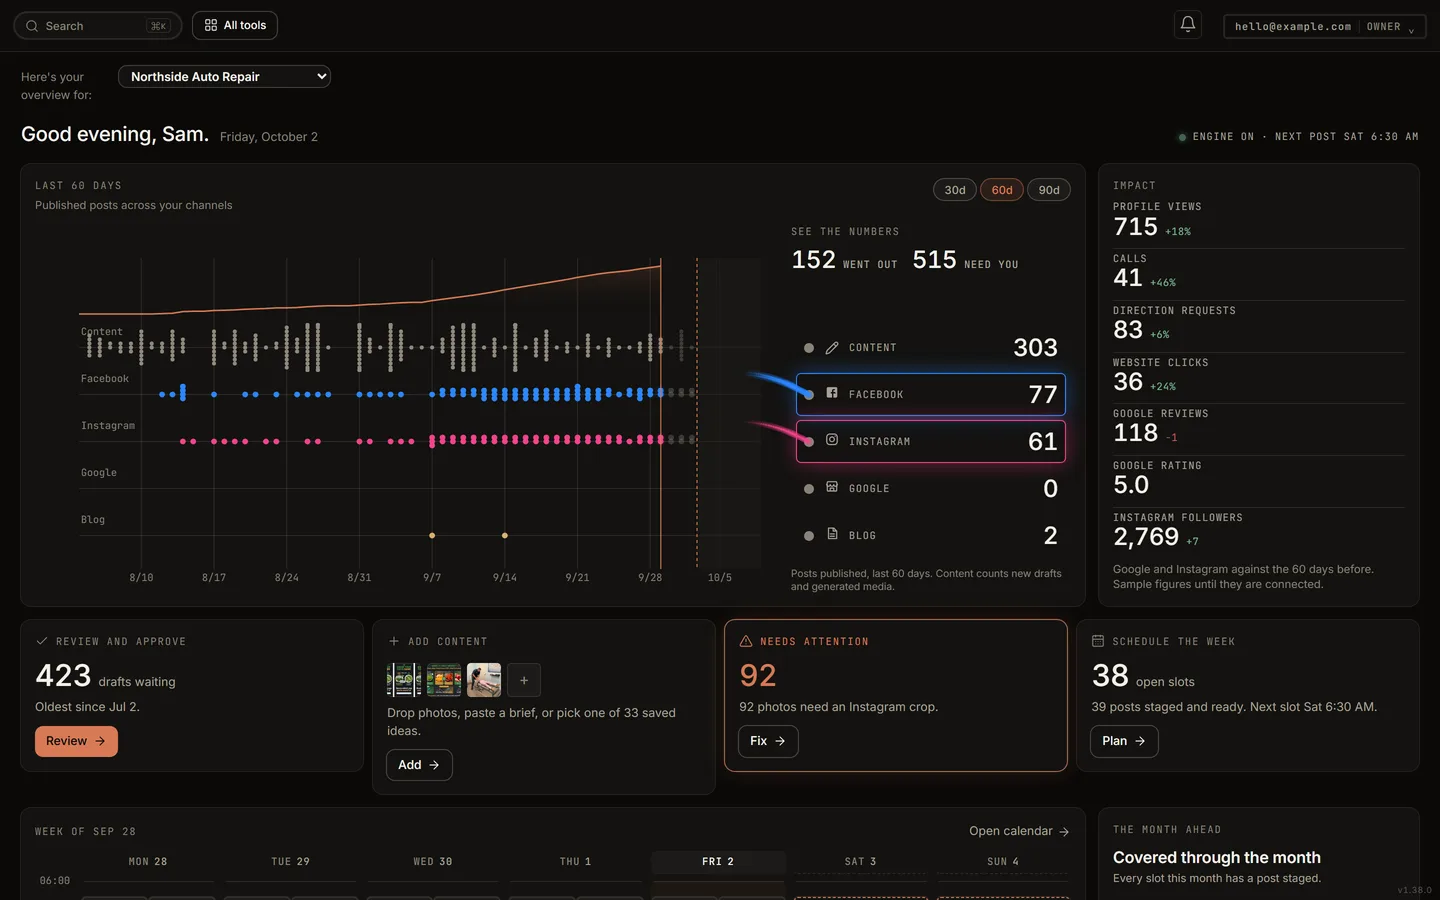The height and width of the screenshot is (900, 1440).
Task: Click the 9/14 Blog post dot on chart
Action: [505, 536]
